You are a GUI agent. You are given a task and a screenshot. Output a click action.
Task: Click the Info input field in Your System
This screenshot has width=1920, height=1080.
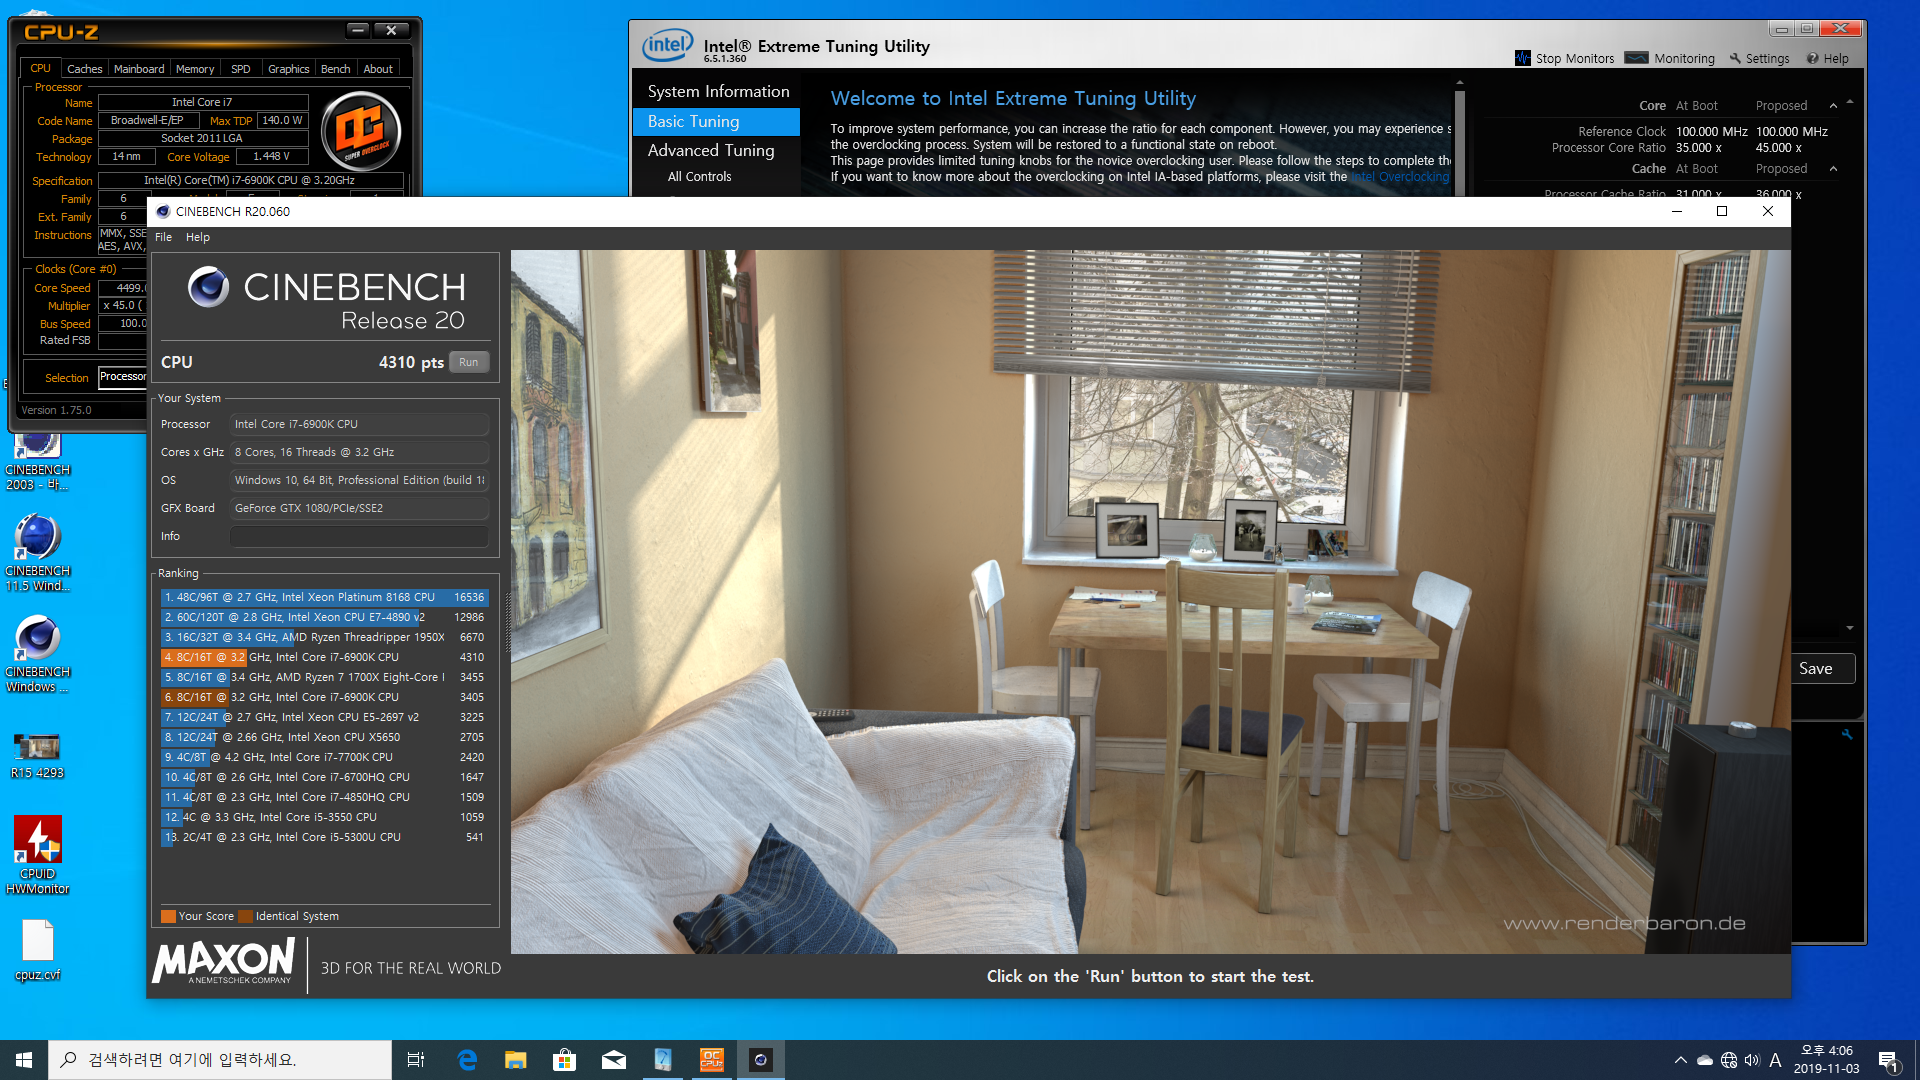point(359,536)
